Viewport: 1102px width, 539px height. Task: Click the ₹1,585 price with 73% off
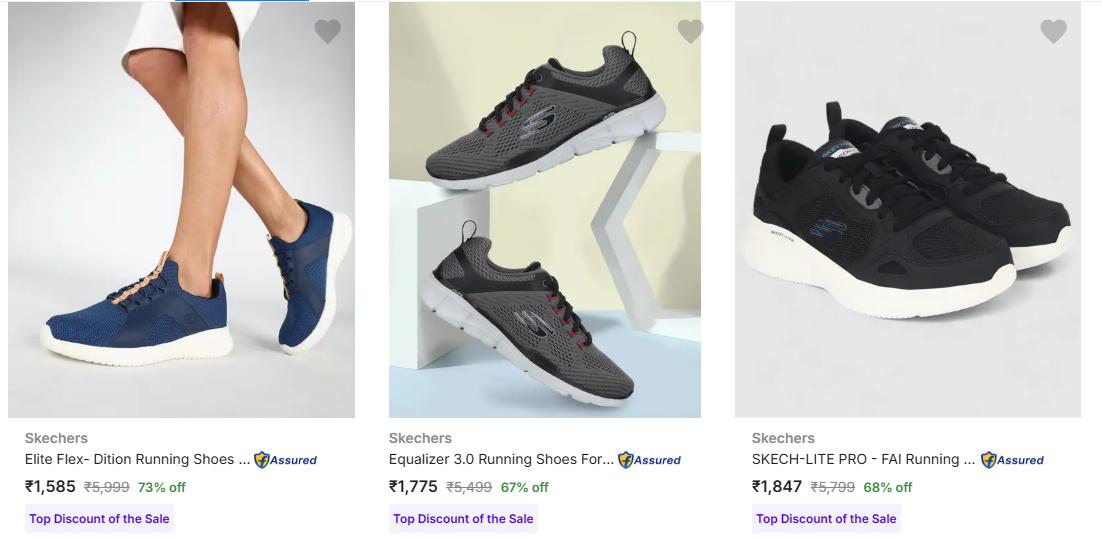(x=50, y=487)
